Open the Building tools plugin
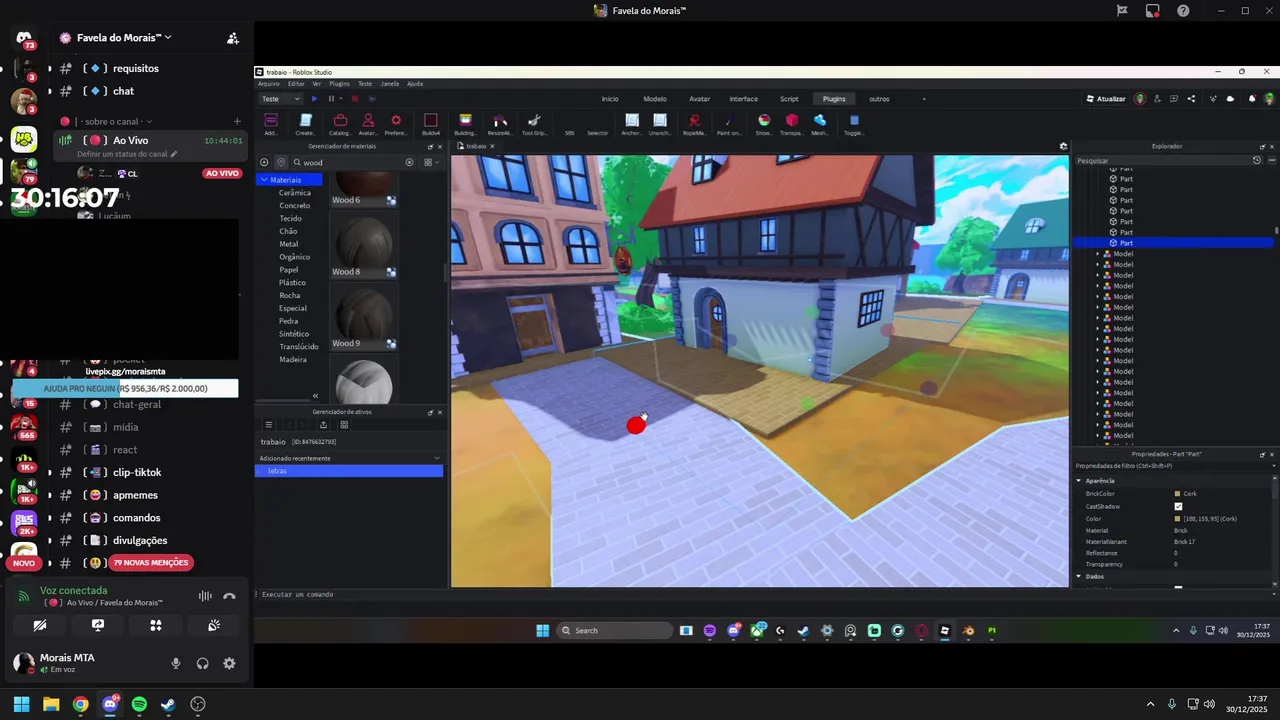1280x720 pixels. (465, 124)
